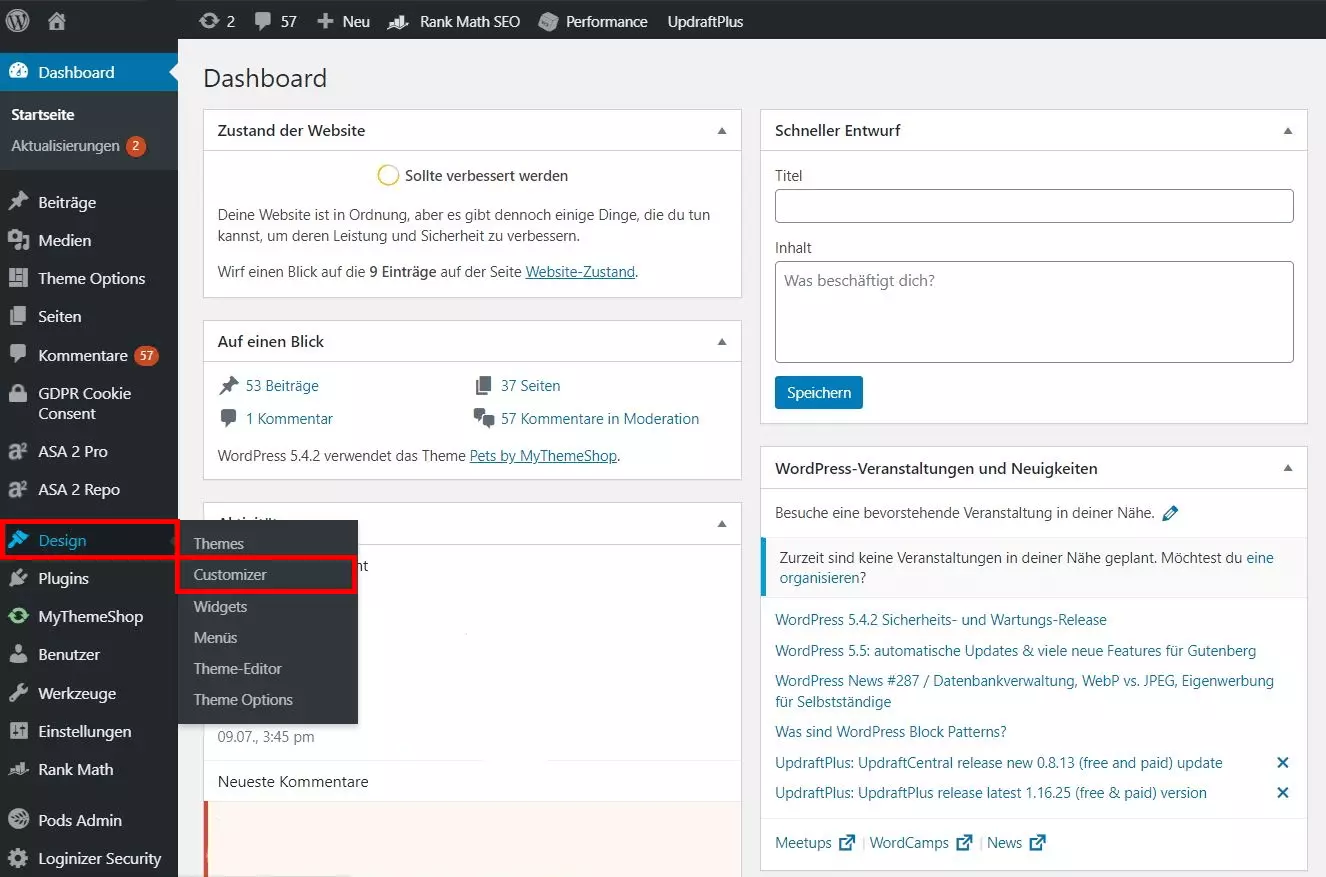This screenshot has width=1326, height=877.
Task: Open Medien in the sidebar
Action: click(89, 240)
